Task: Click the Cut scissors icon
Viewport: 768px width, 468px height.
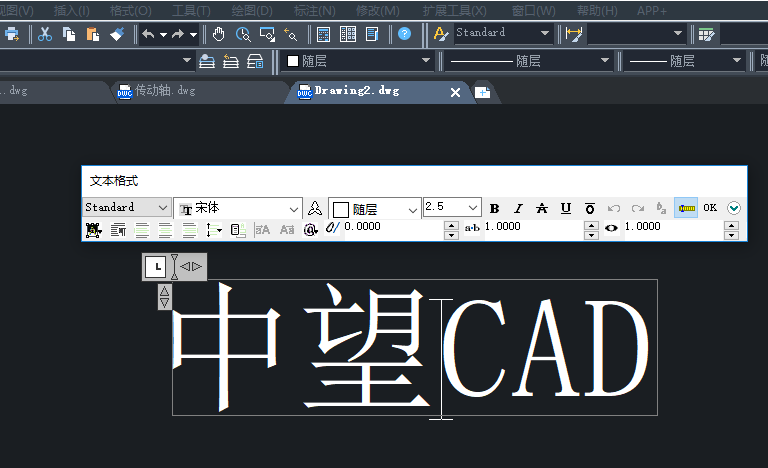Action: pyautogui.click(x=45, y=34)
